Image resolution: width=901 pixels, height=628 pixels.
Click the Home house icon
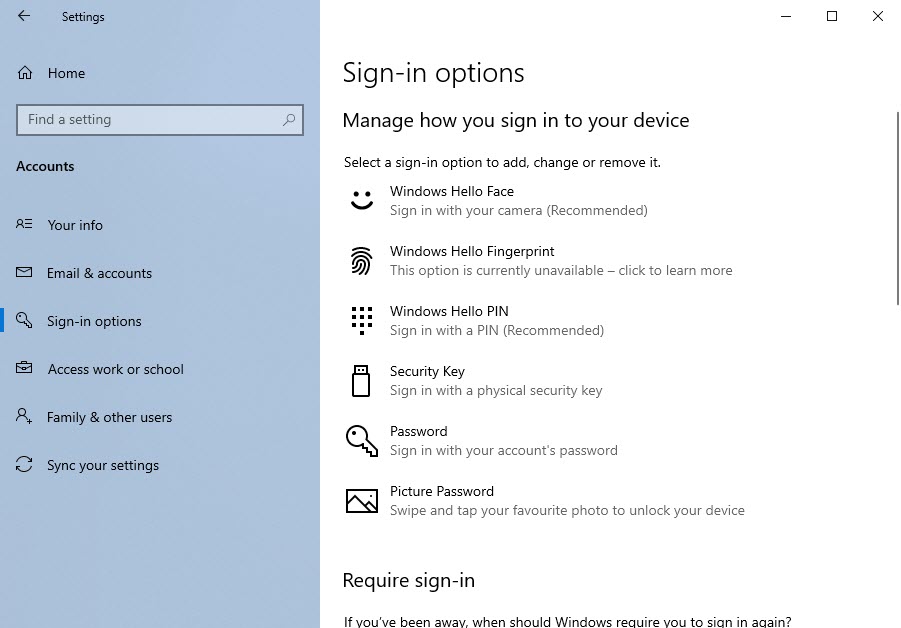(x=25, y=73)
